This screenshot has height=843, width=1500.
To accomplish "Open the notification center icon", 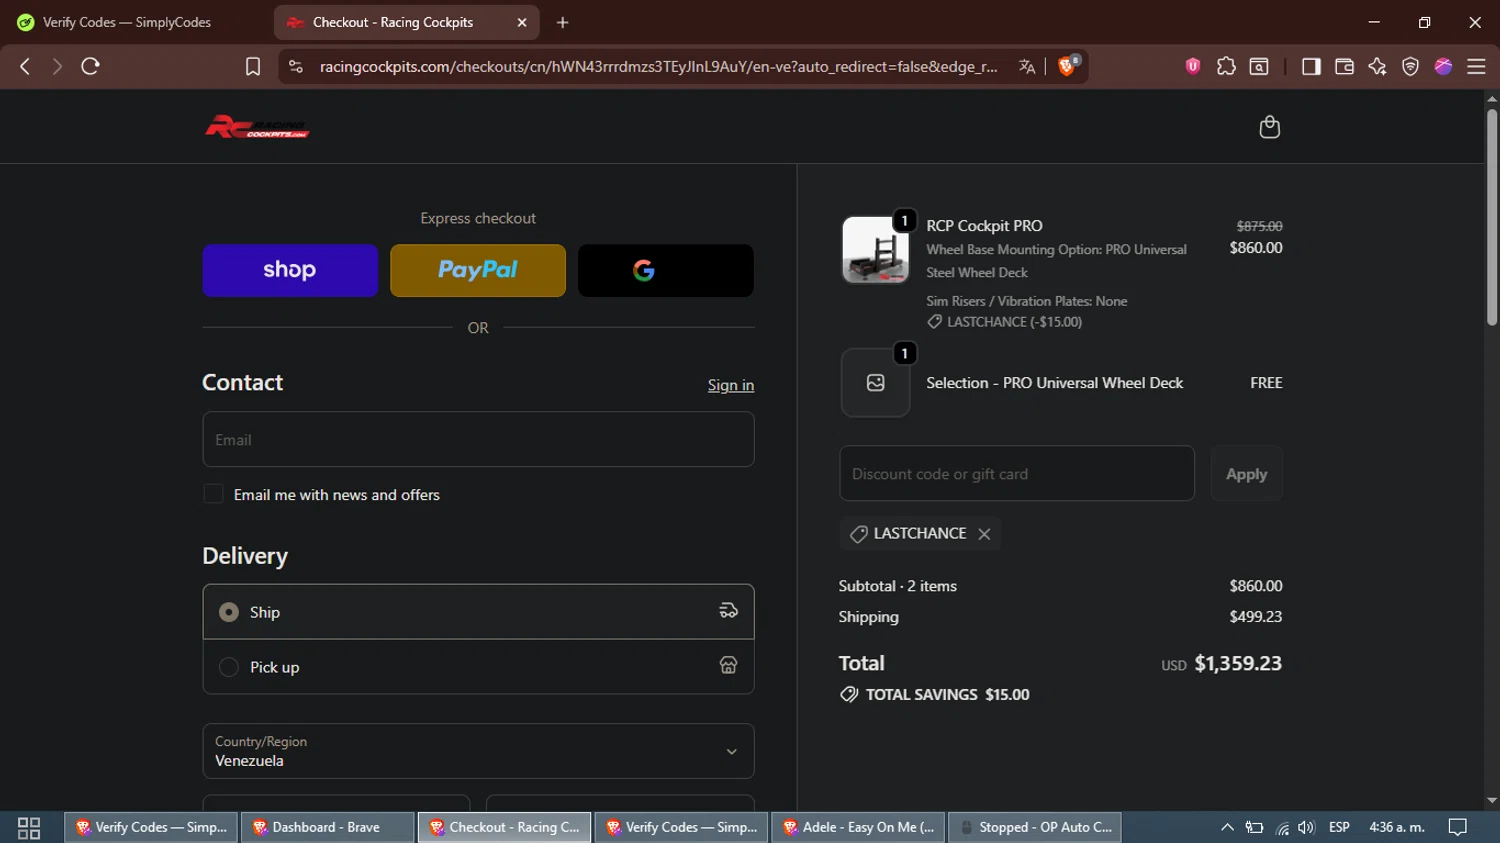I will pyautogui.click(x=1458, y=827).
